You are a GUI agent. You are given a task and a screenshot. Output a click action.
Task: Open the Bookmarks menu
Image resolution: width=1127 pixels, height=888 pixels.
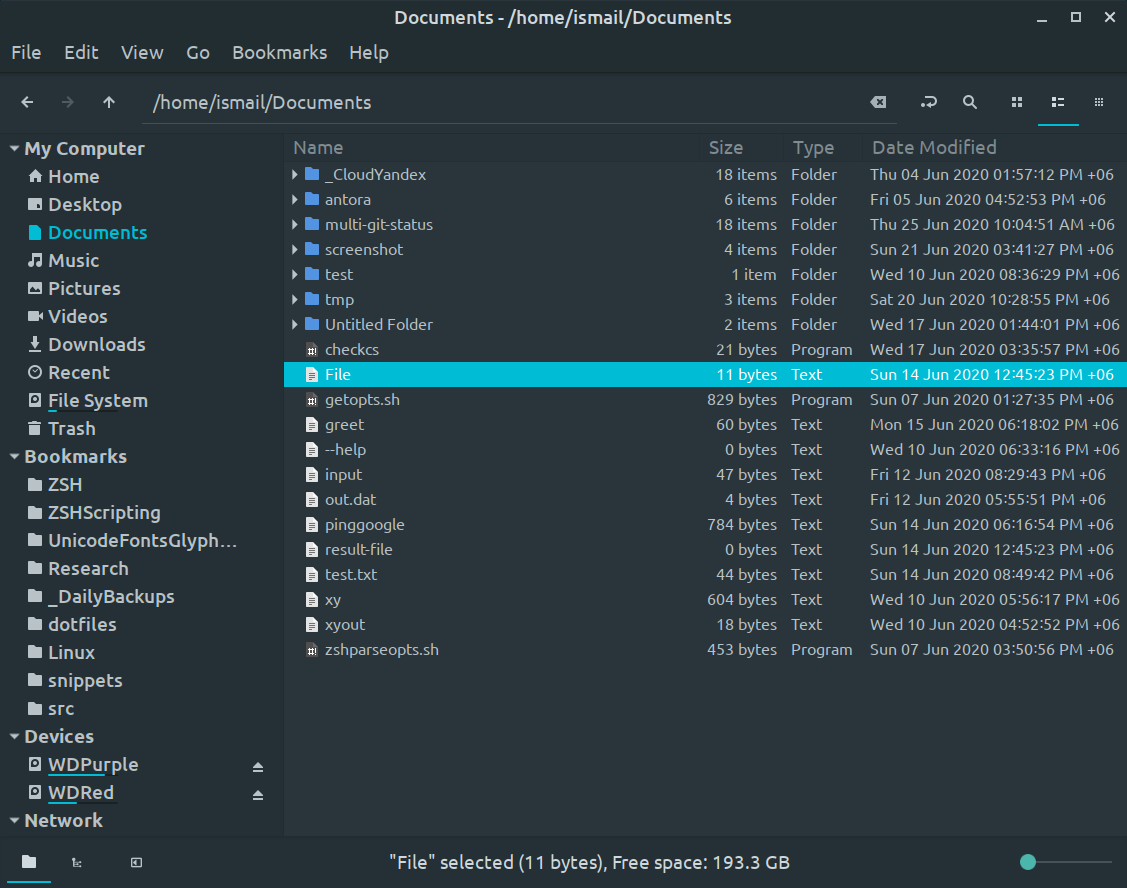click(279, 52)
